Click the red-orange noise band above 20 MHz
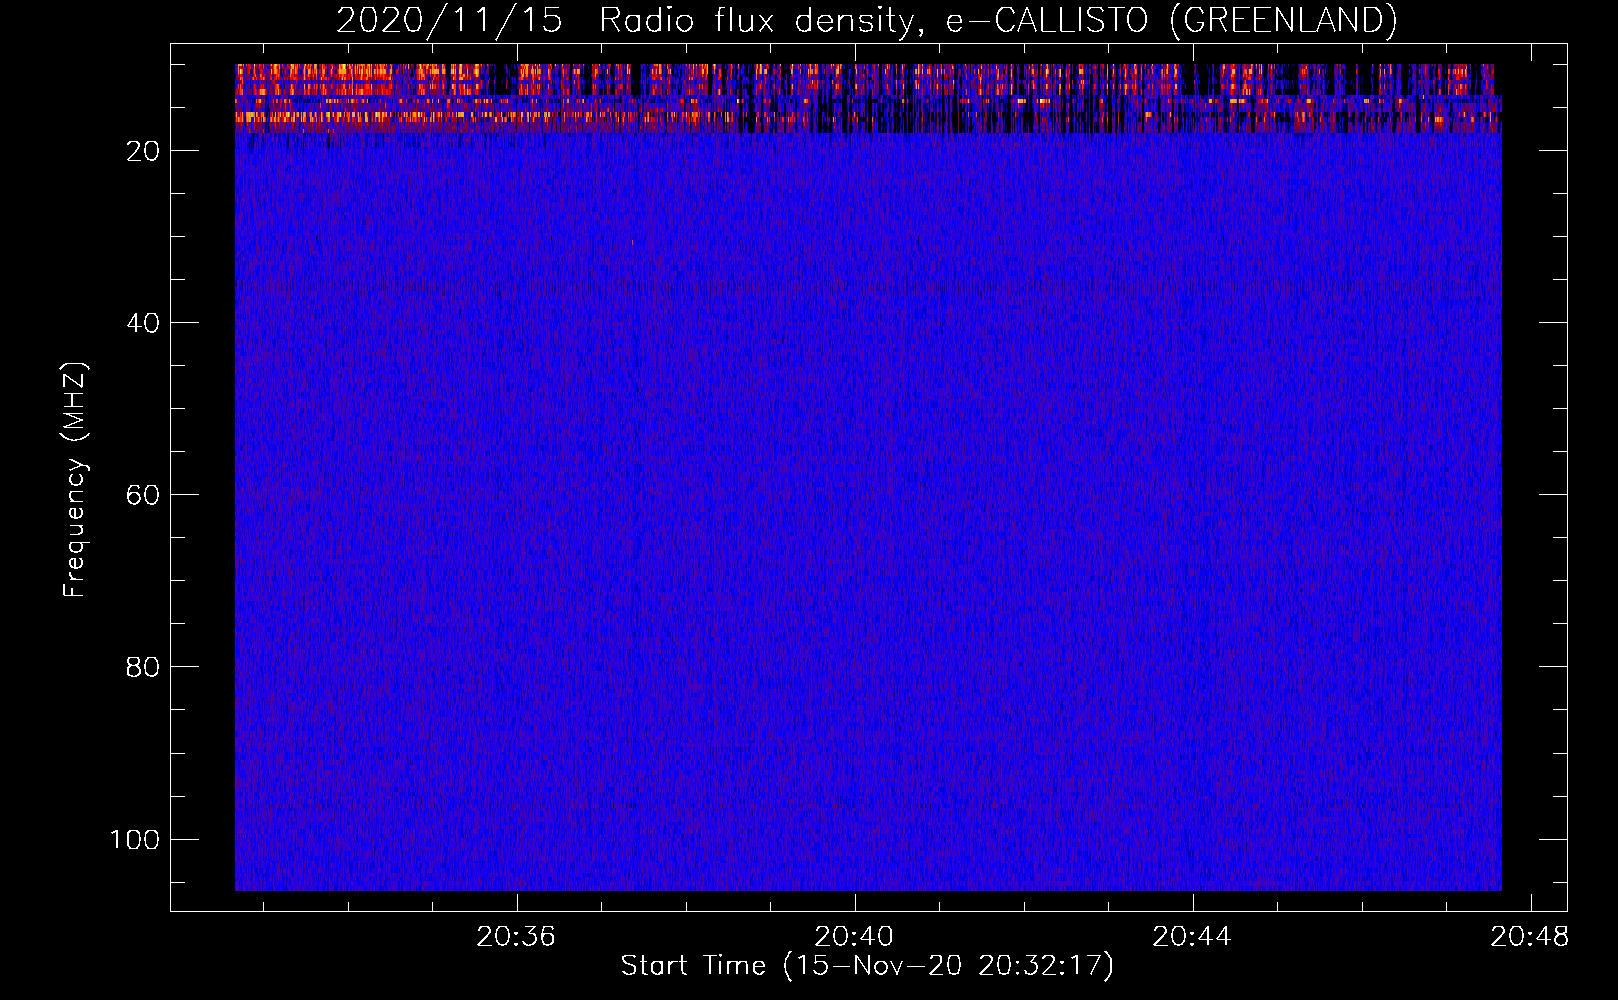Image resolution: width=1618 pixels, height=1000 pixels. 868,98
